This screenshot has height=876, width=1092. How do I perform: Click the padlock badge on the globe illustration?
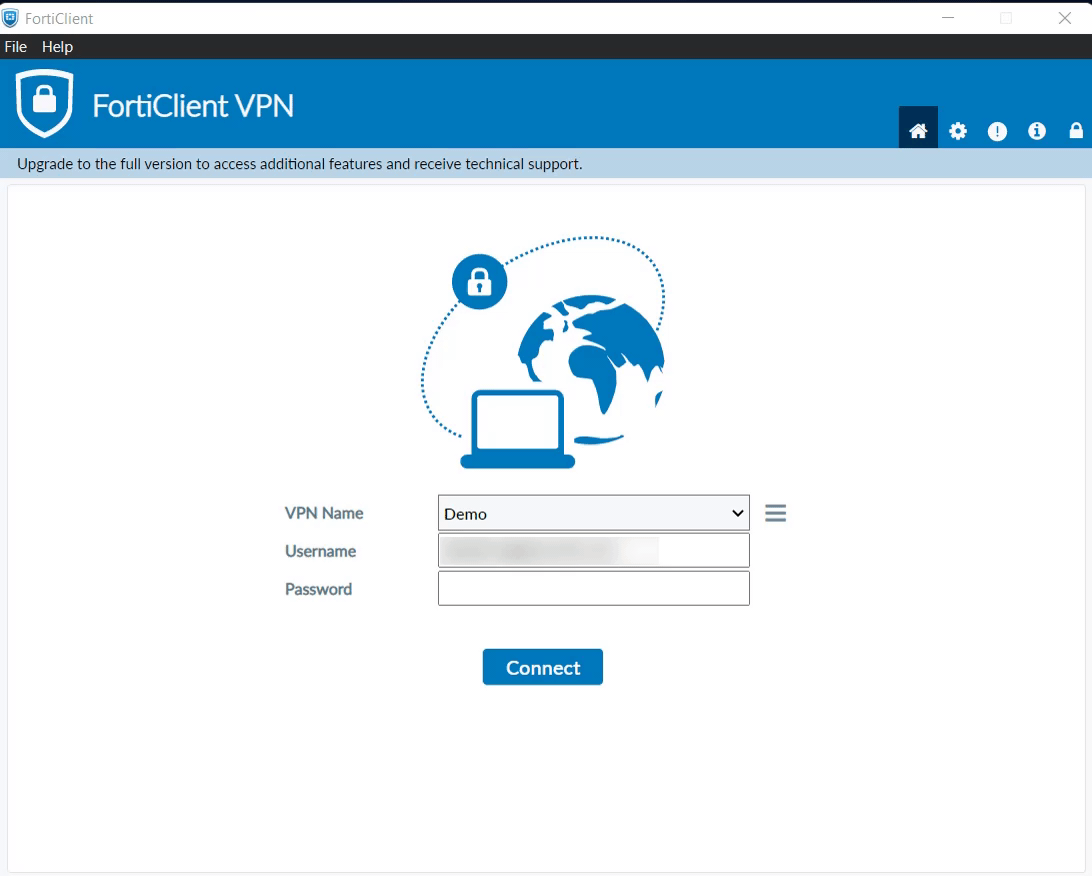coord(478,281)
